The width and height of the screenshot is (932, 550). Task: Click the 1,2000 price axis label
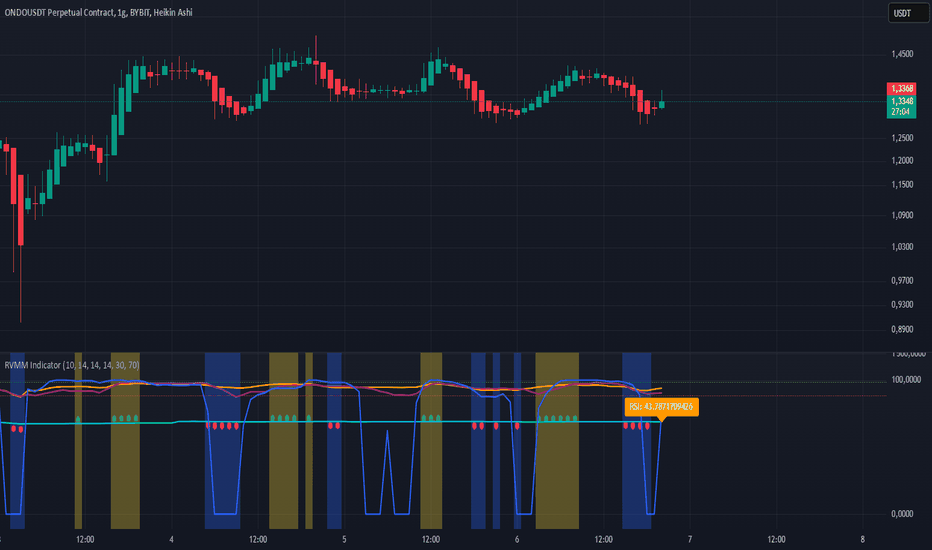(x=902, y=161)
